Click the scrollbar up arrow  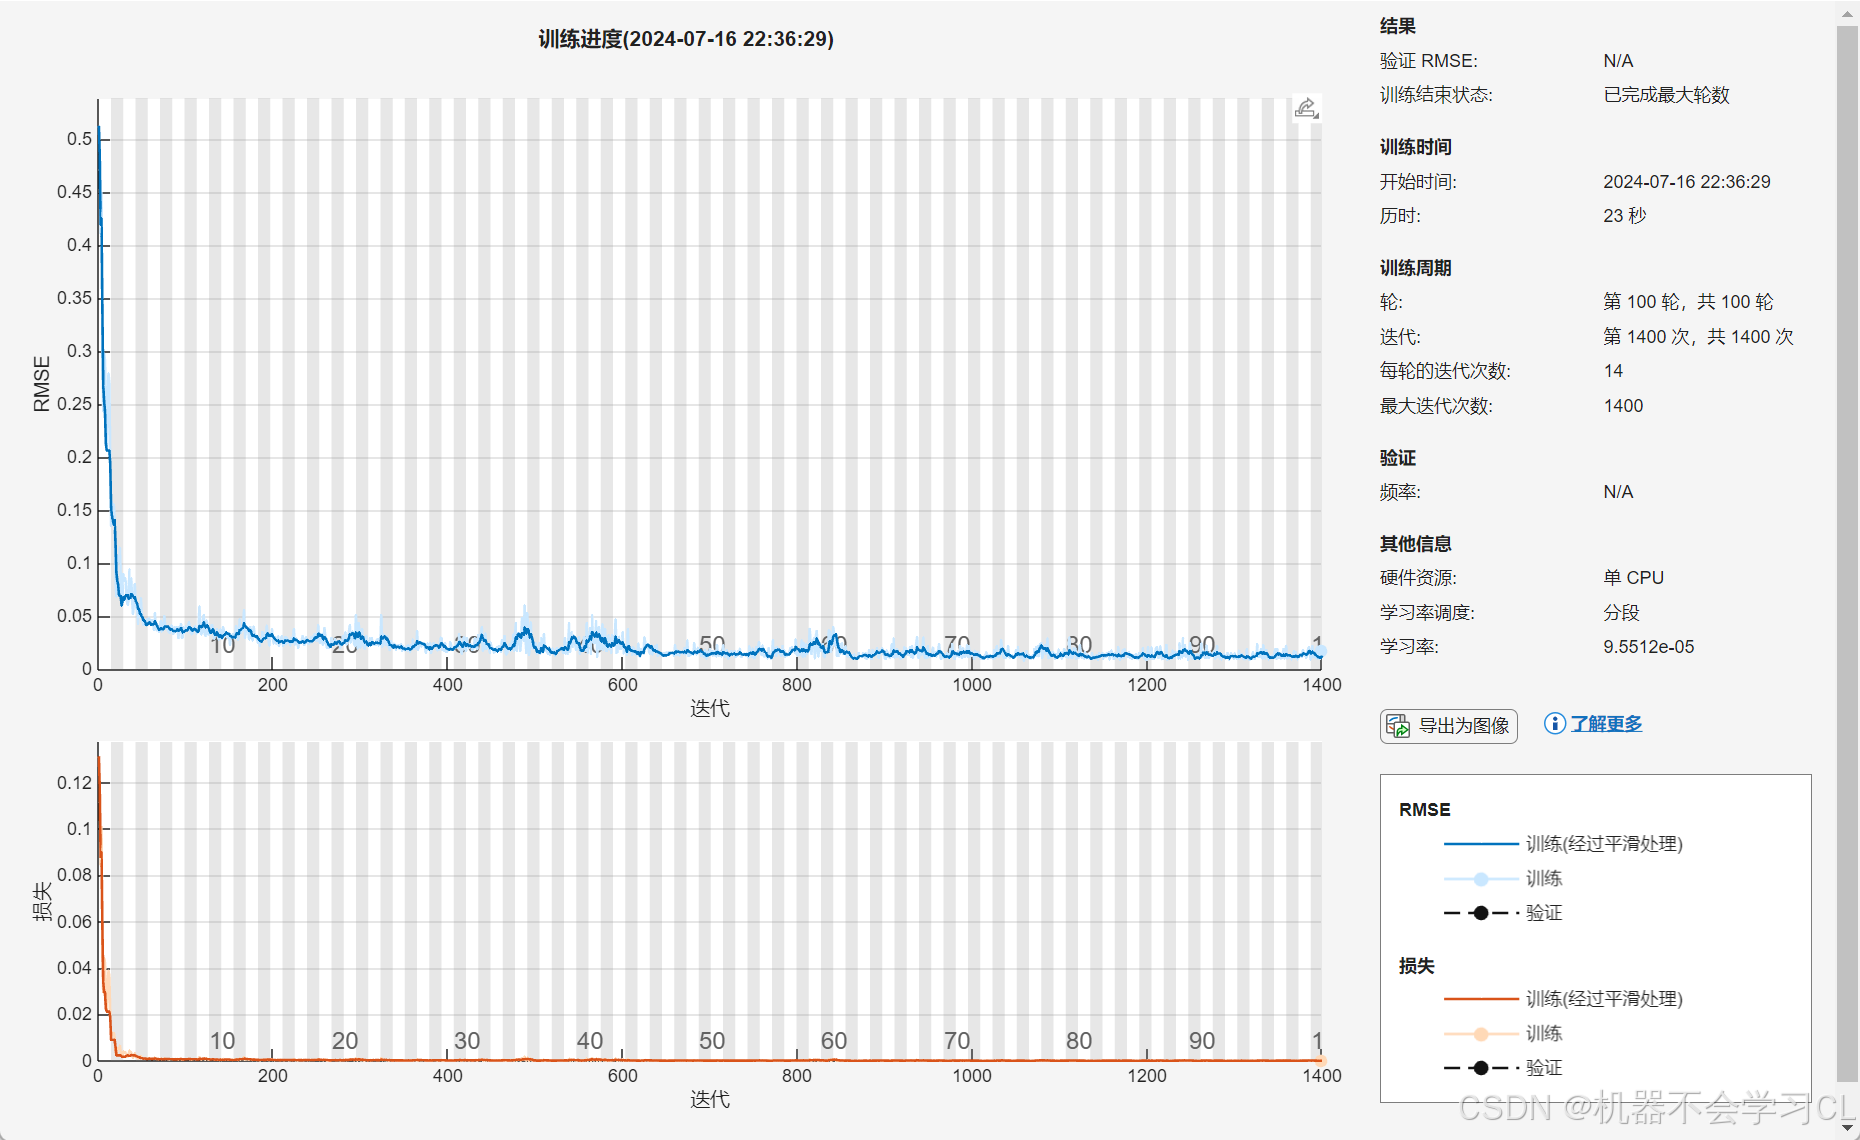1847,14
